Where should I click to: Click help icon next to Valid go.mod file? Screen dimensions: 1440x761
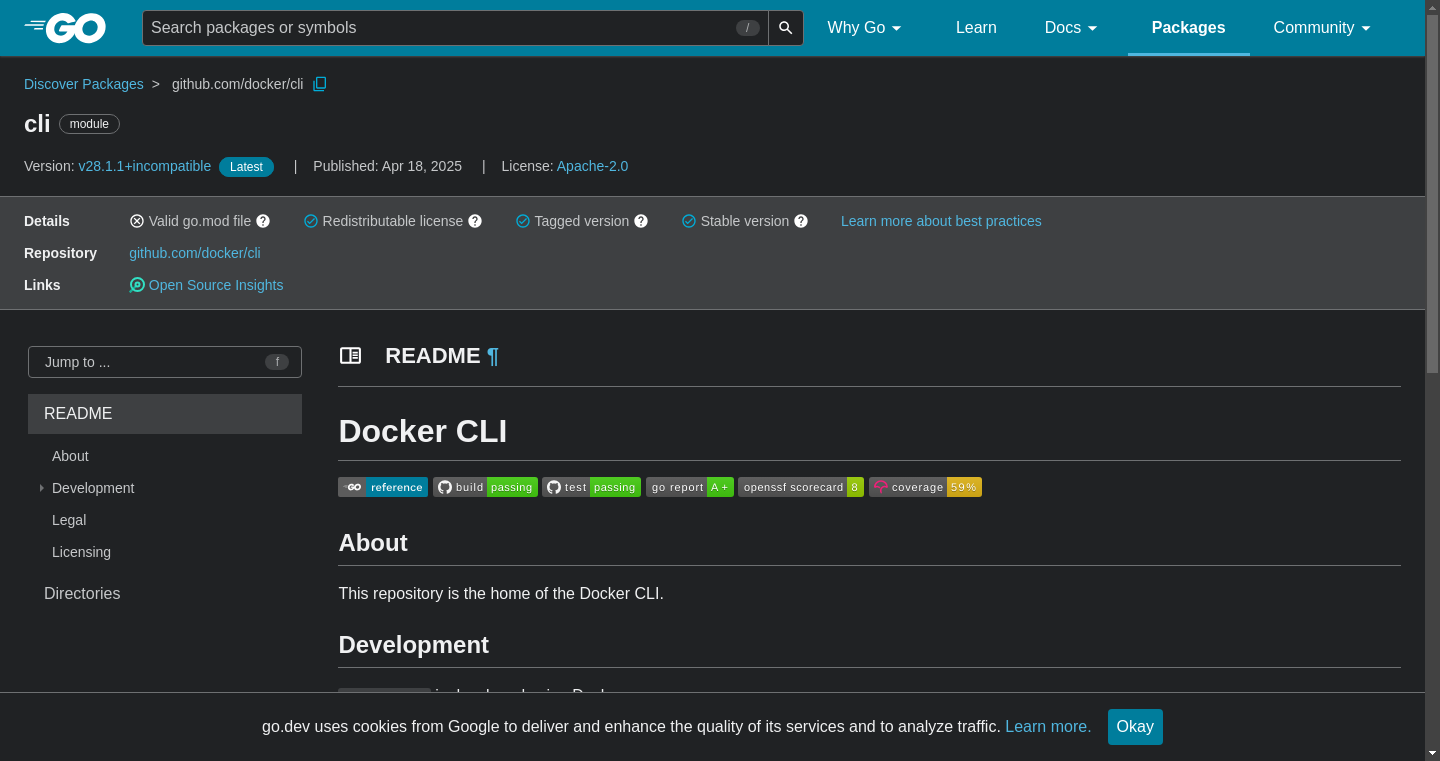tap(263, 221)
